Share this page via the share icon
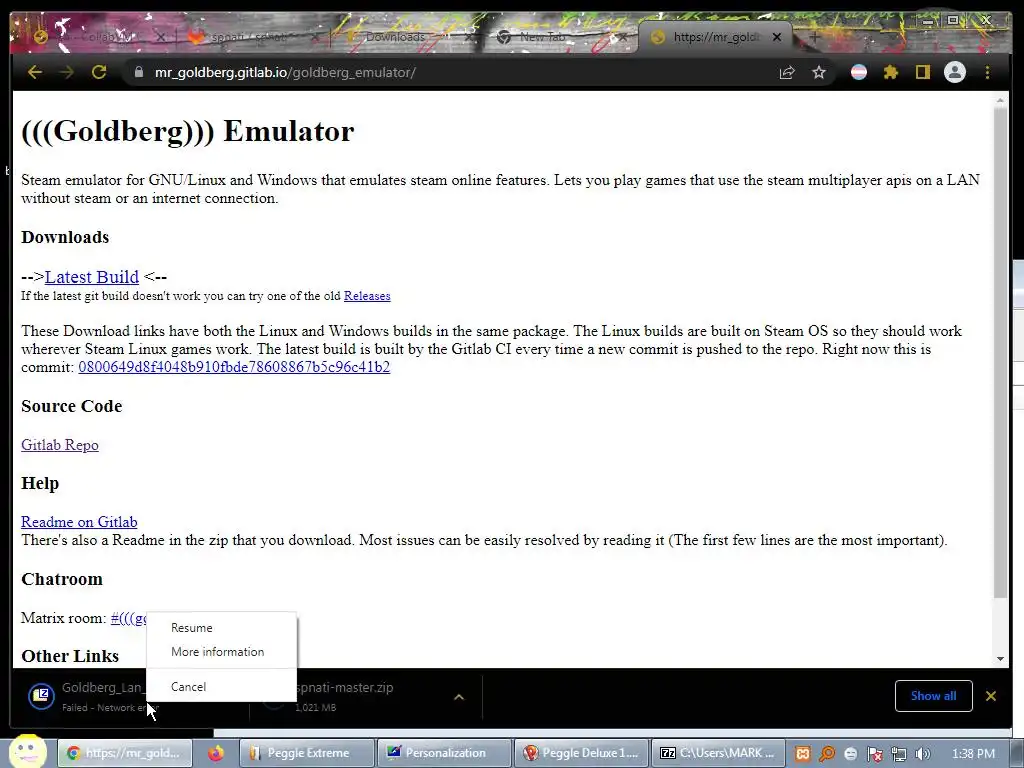This screenshot has height=768, width=1024. click(x=787, y=72)
